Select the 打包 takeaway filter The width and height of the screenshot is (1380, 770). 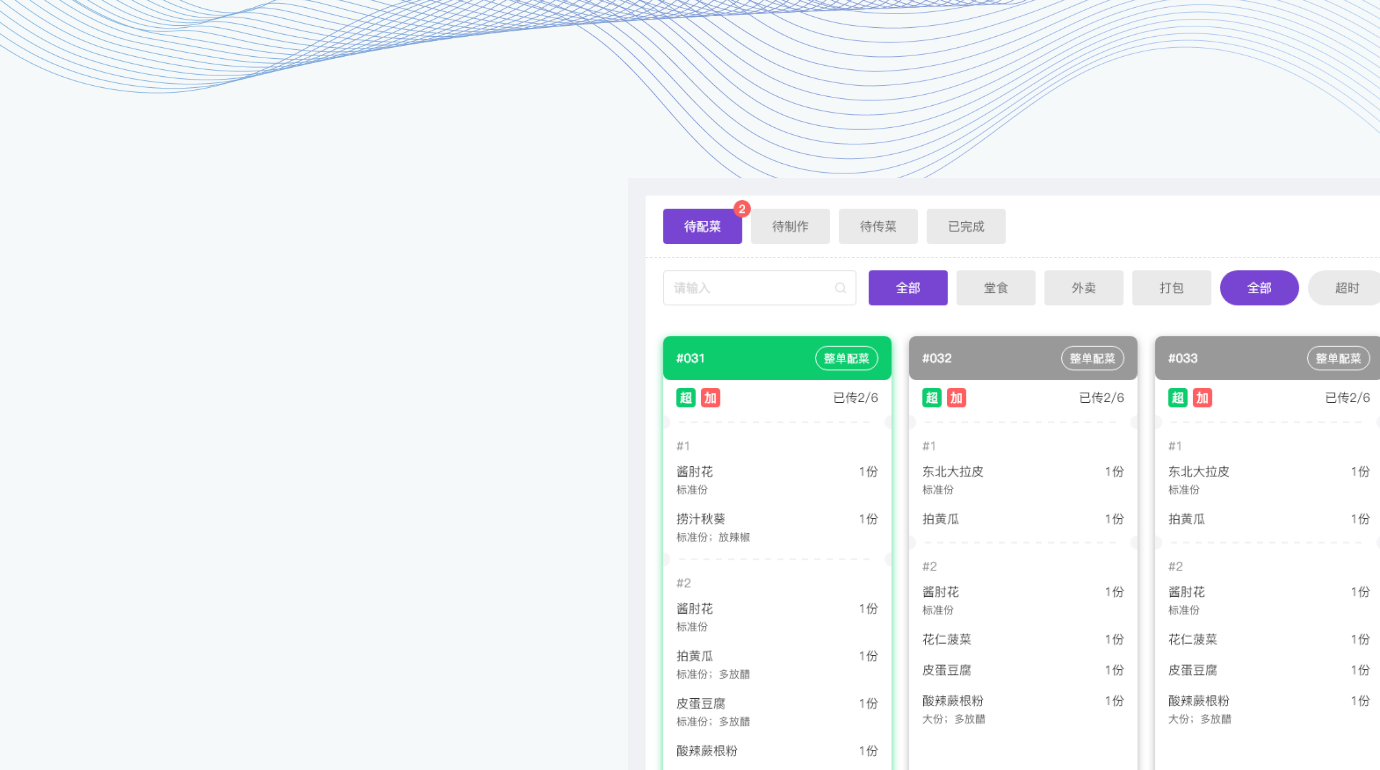(1171, 288)
